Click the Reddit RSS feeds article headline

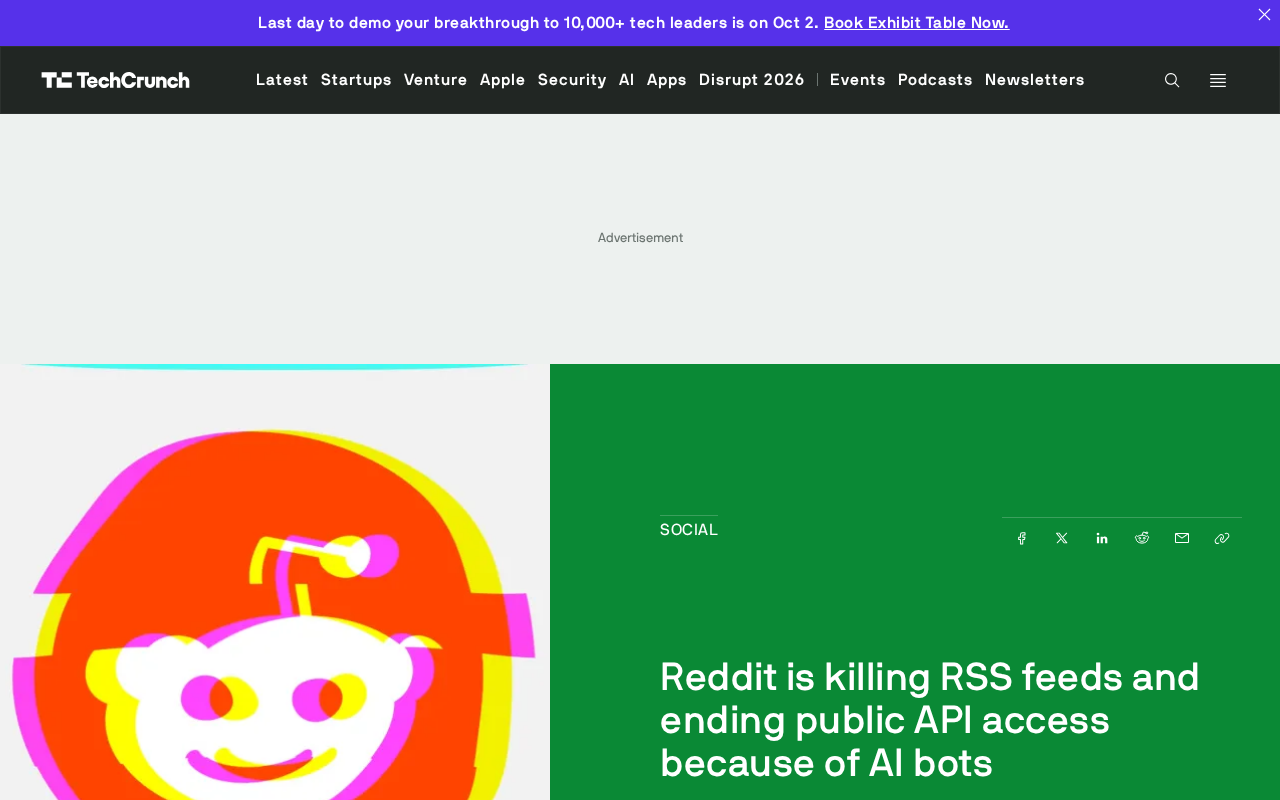tap(930, 720)
